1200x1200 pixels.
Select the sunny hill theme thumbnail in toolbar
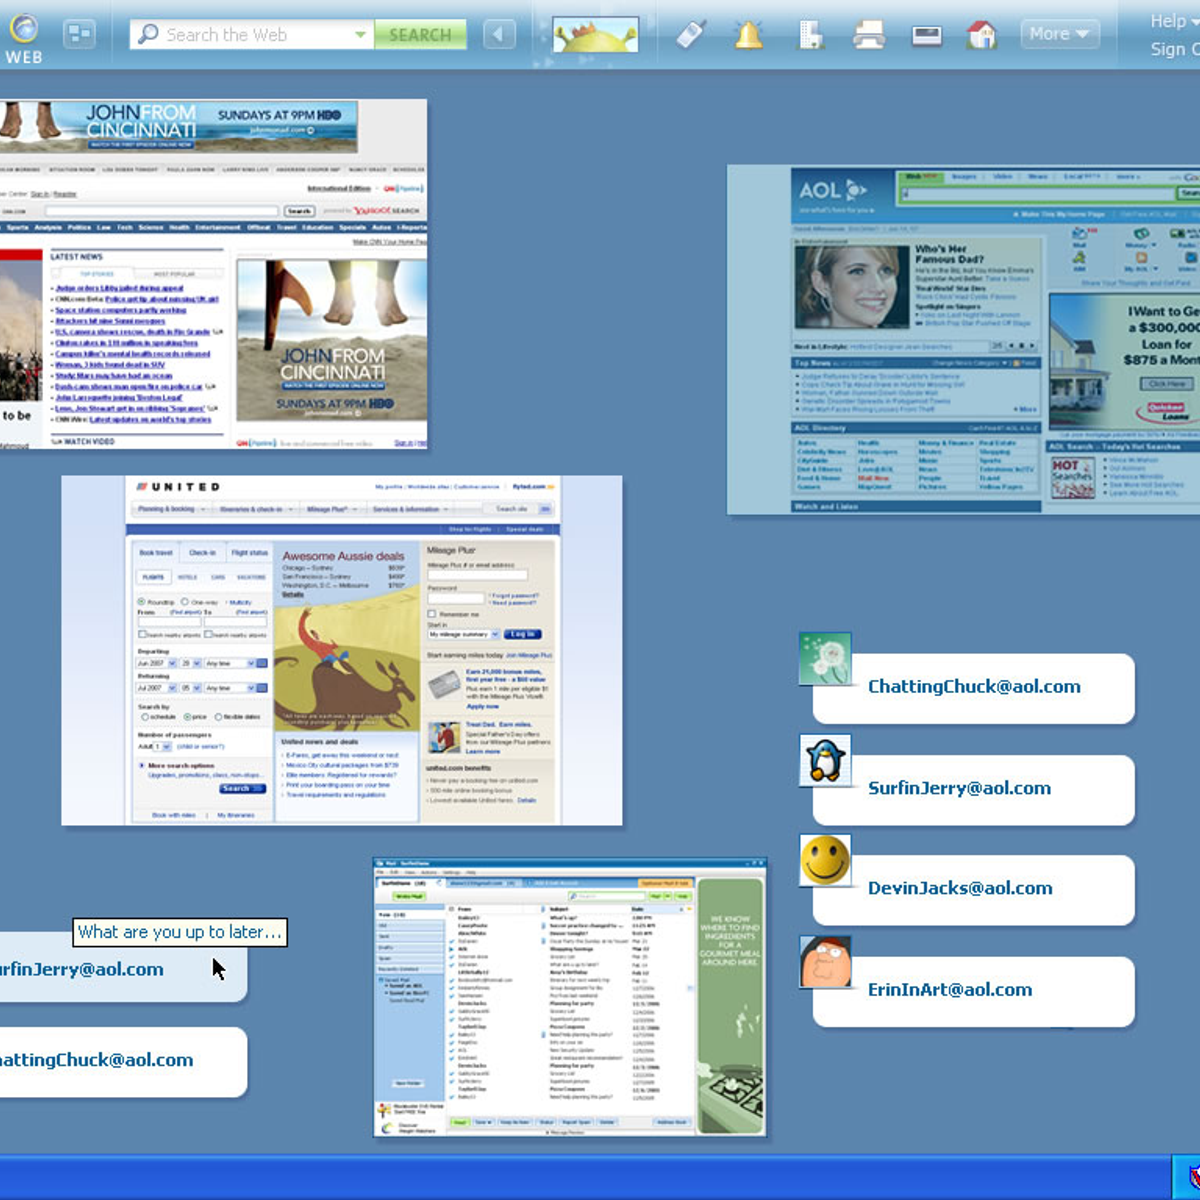pos(596,35)
